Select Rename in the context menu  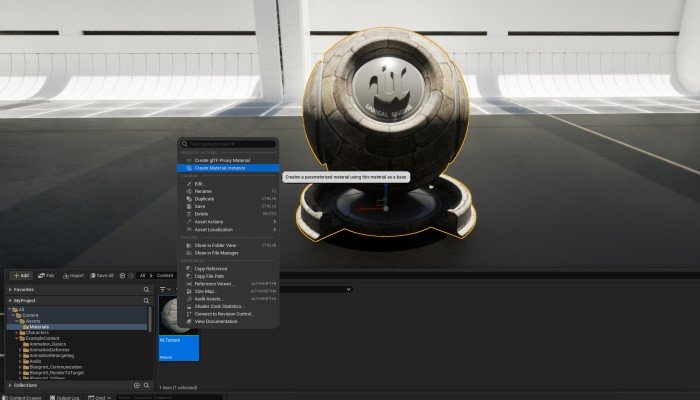[x=228, y=191]
